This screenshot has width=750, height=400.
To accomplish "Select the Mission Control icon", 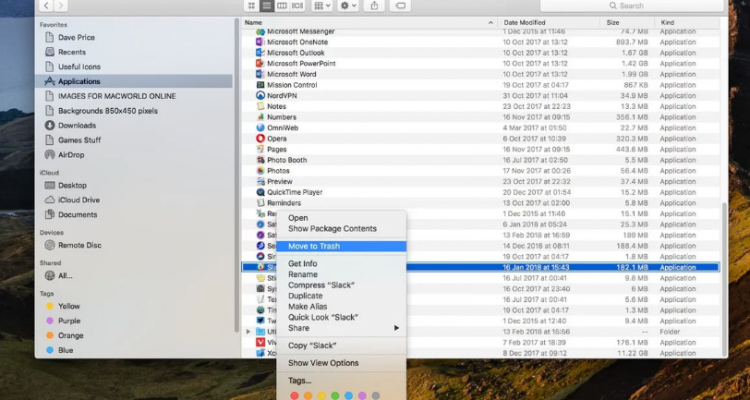I will pos(260,85).
